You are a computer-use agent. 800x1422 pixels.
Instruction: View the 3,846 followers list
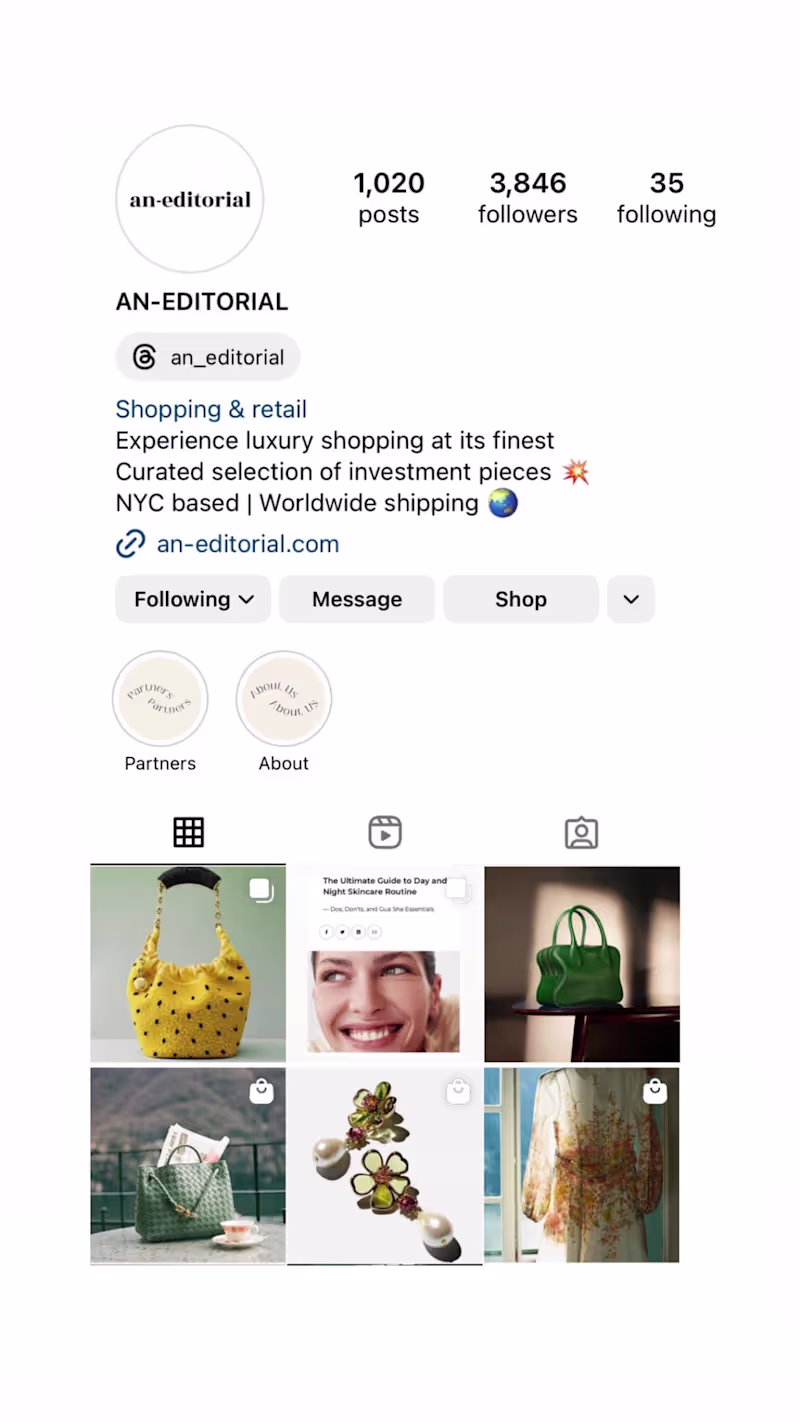point(528,198)
